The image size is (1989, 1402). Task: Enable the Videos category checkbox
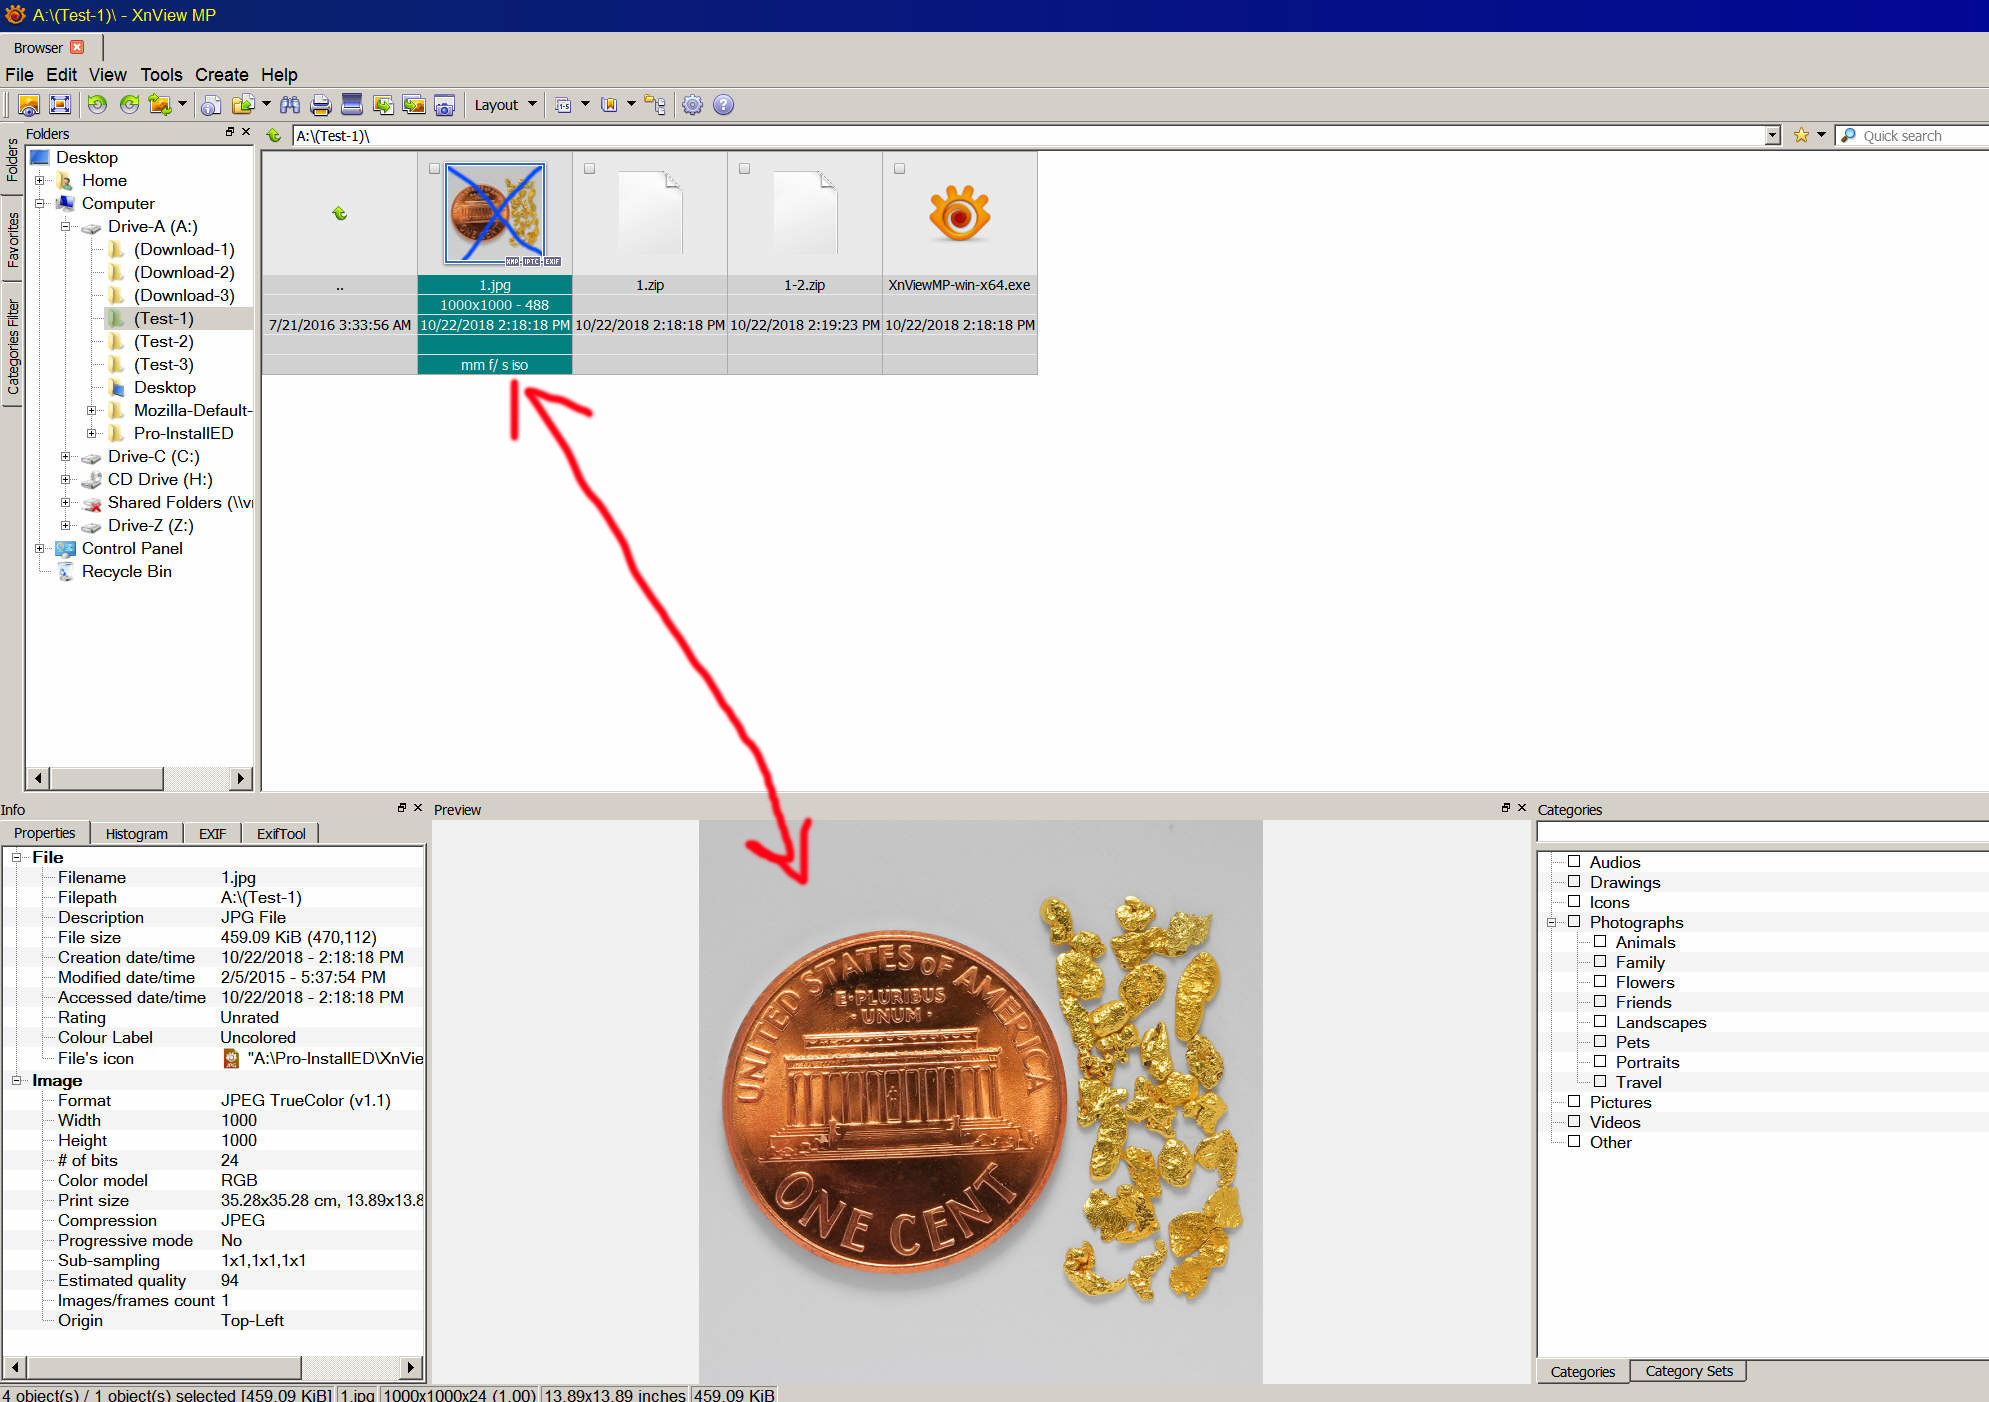(x=1574, y=1121)
